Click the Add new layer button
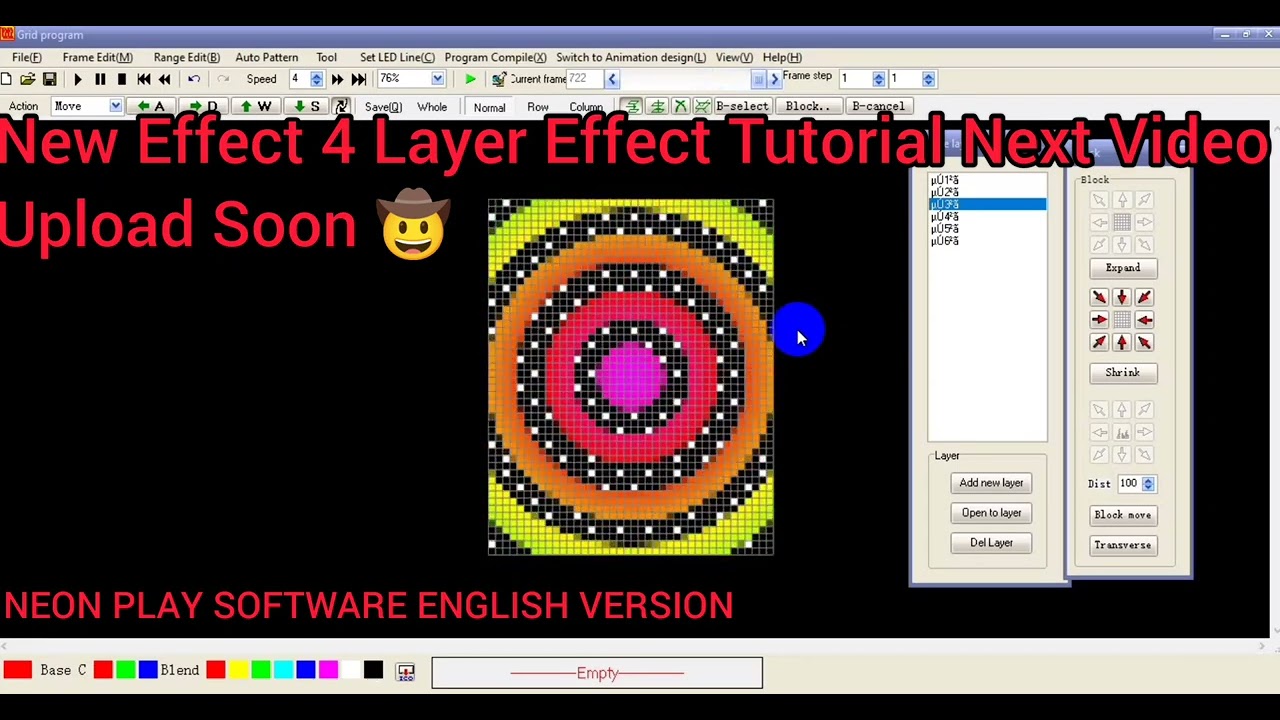This screenshot has width=1280, height=720. tap(991, 483)
